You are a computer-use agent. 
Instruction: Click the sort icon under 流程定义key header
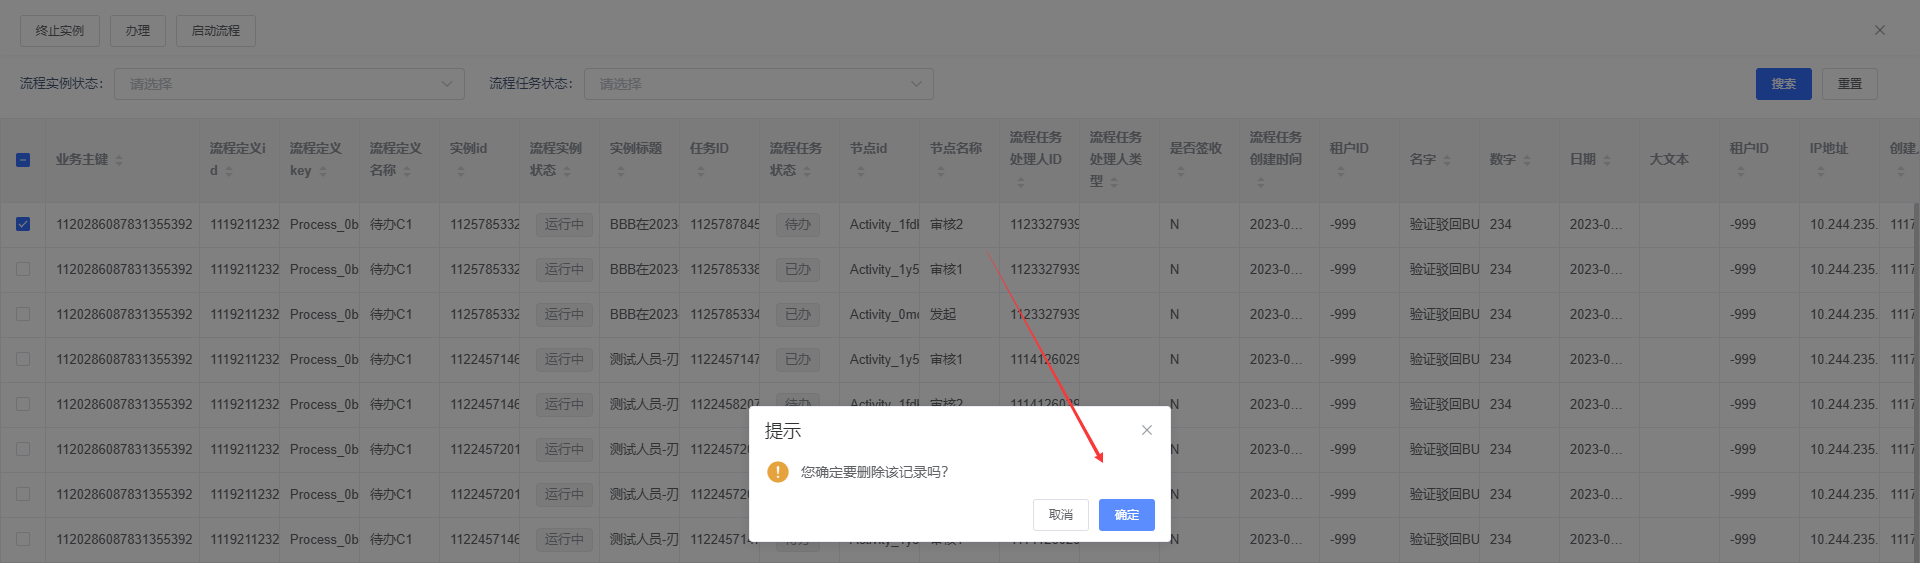pos(322,171)
